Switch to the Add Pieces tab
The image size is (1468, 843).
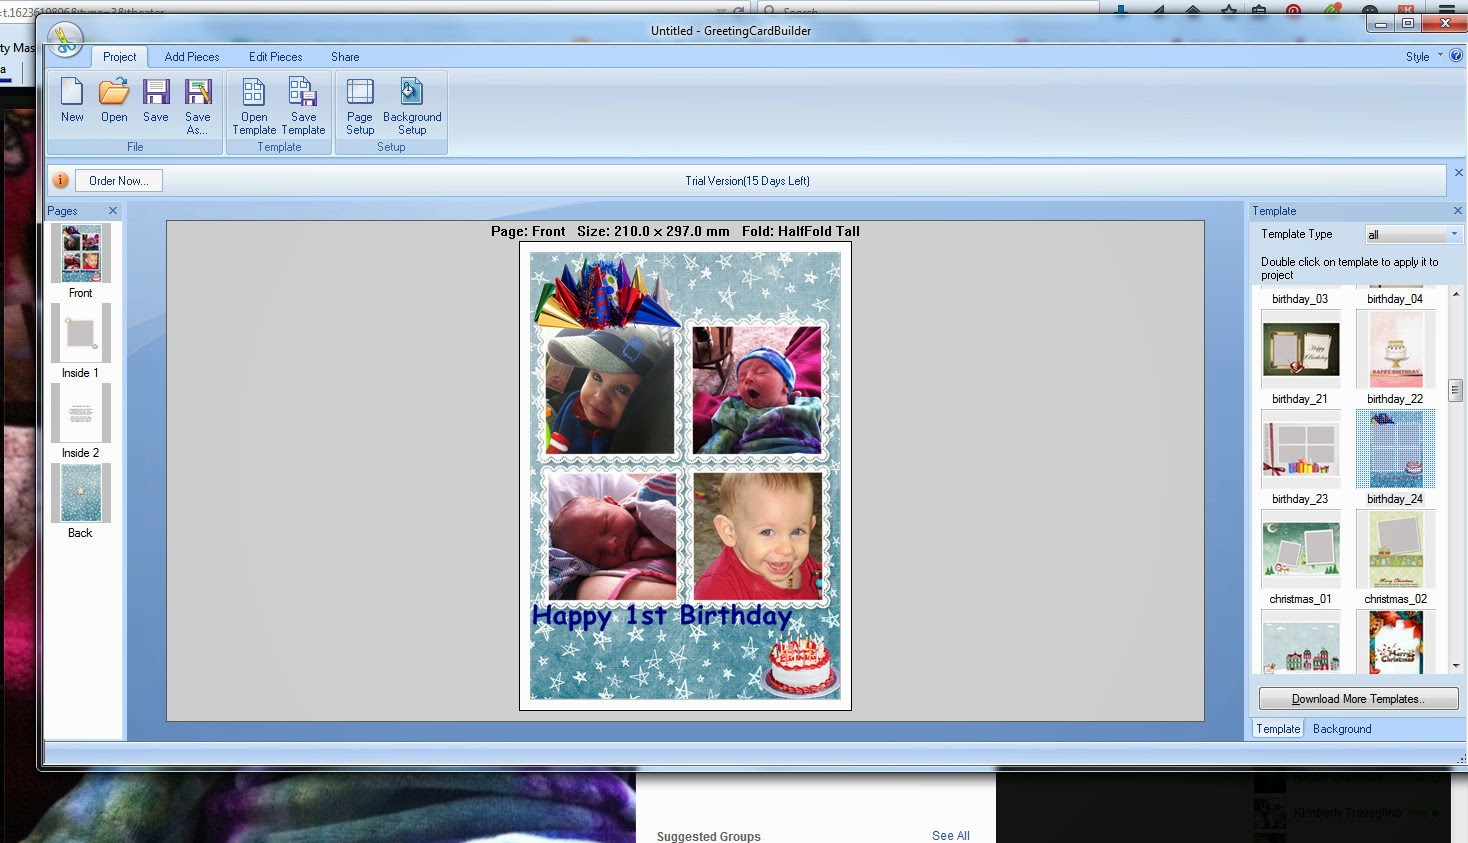click(x=192, y=57)
